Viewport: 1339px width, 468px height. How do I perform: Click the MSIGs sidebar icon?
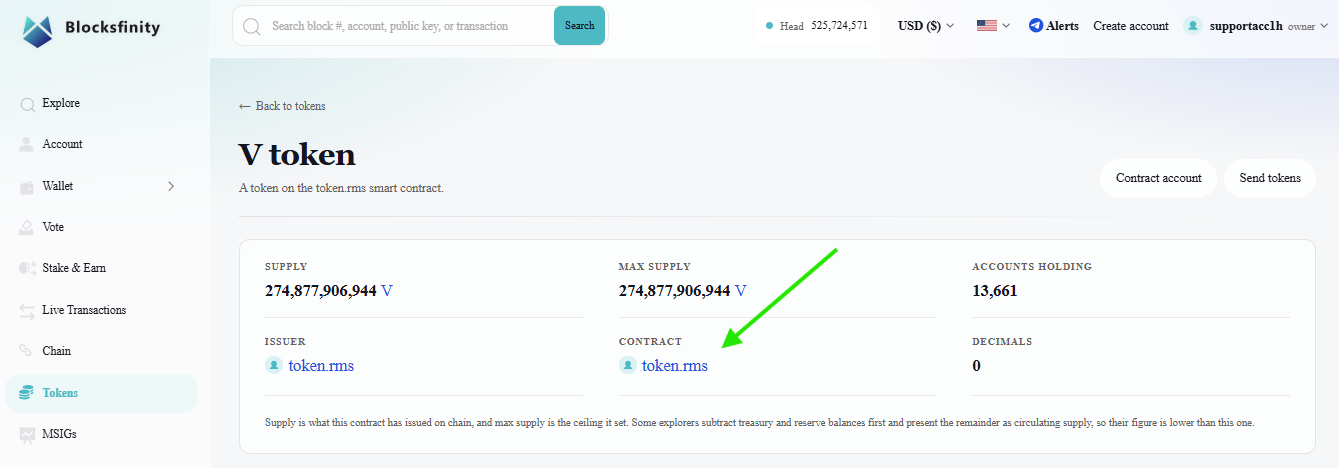(x=27, y=435)
